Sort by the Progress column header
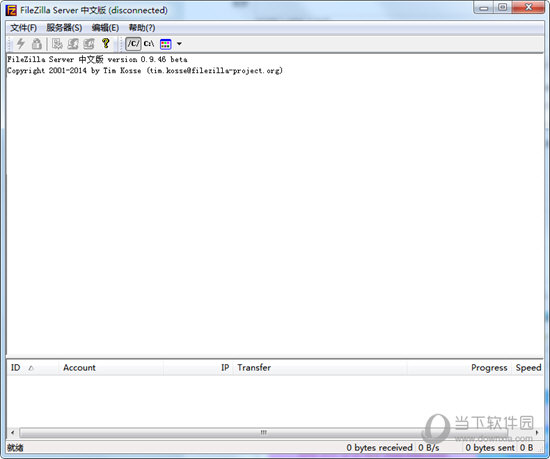The width and height of the screenshot is (550, 459). coord(460,367)
